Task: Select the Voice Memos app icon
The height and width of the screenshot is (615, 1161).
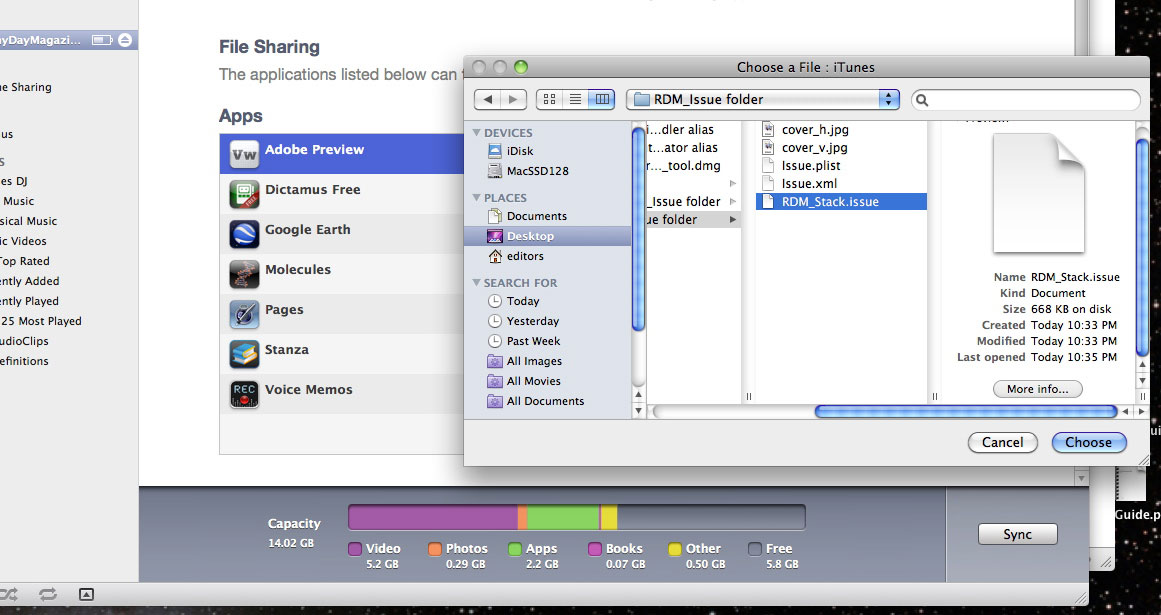Action: [x=244, y=394]
